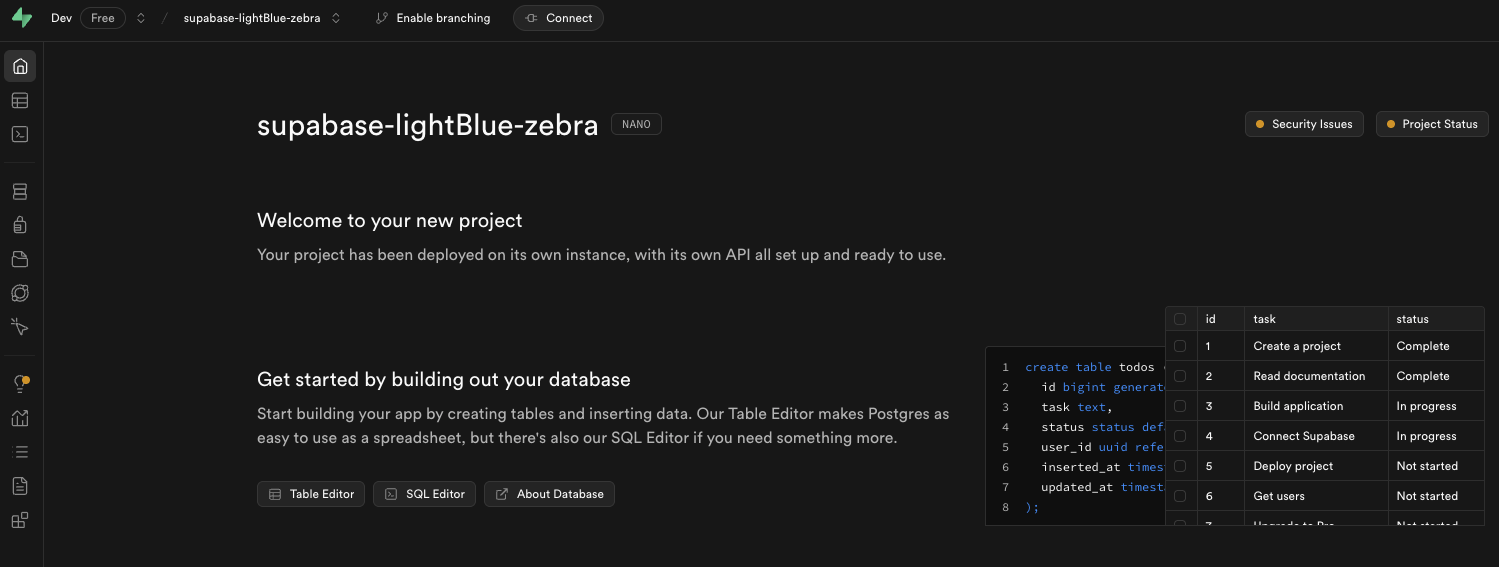Open the Authentication sidebar icon
This screenshot has width=1499, height=567.
[20, 225]
